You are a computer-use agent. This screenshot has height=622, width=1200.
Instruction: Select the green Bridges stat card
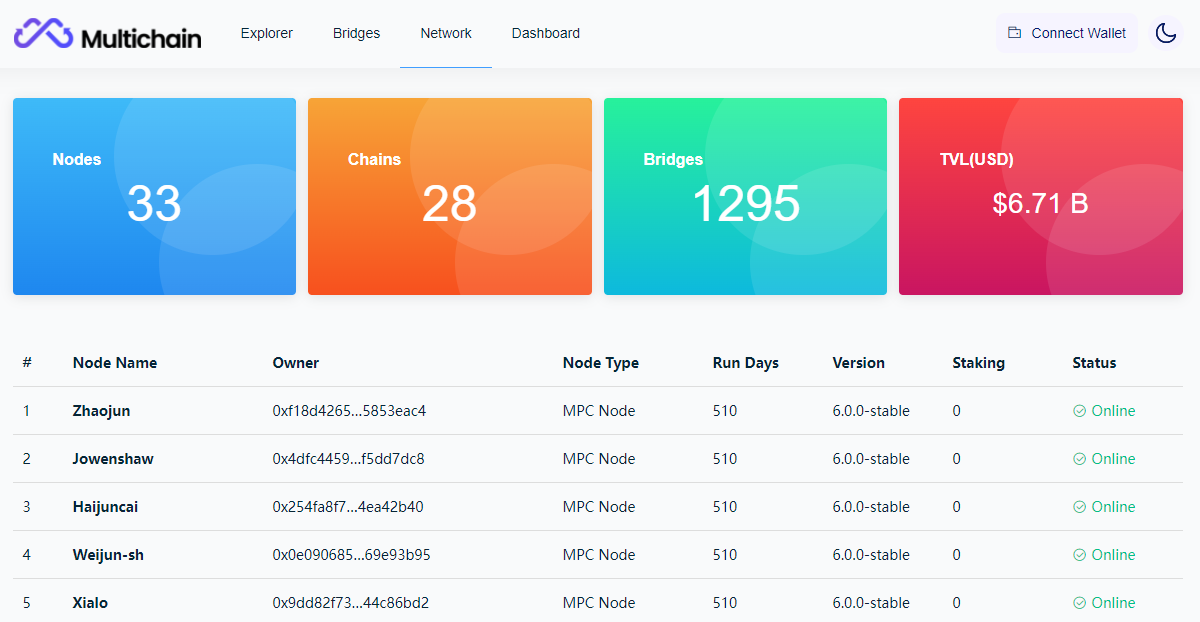[745, 196]
